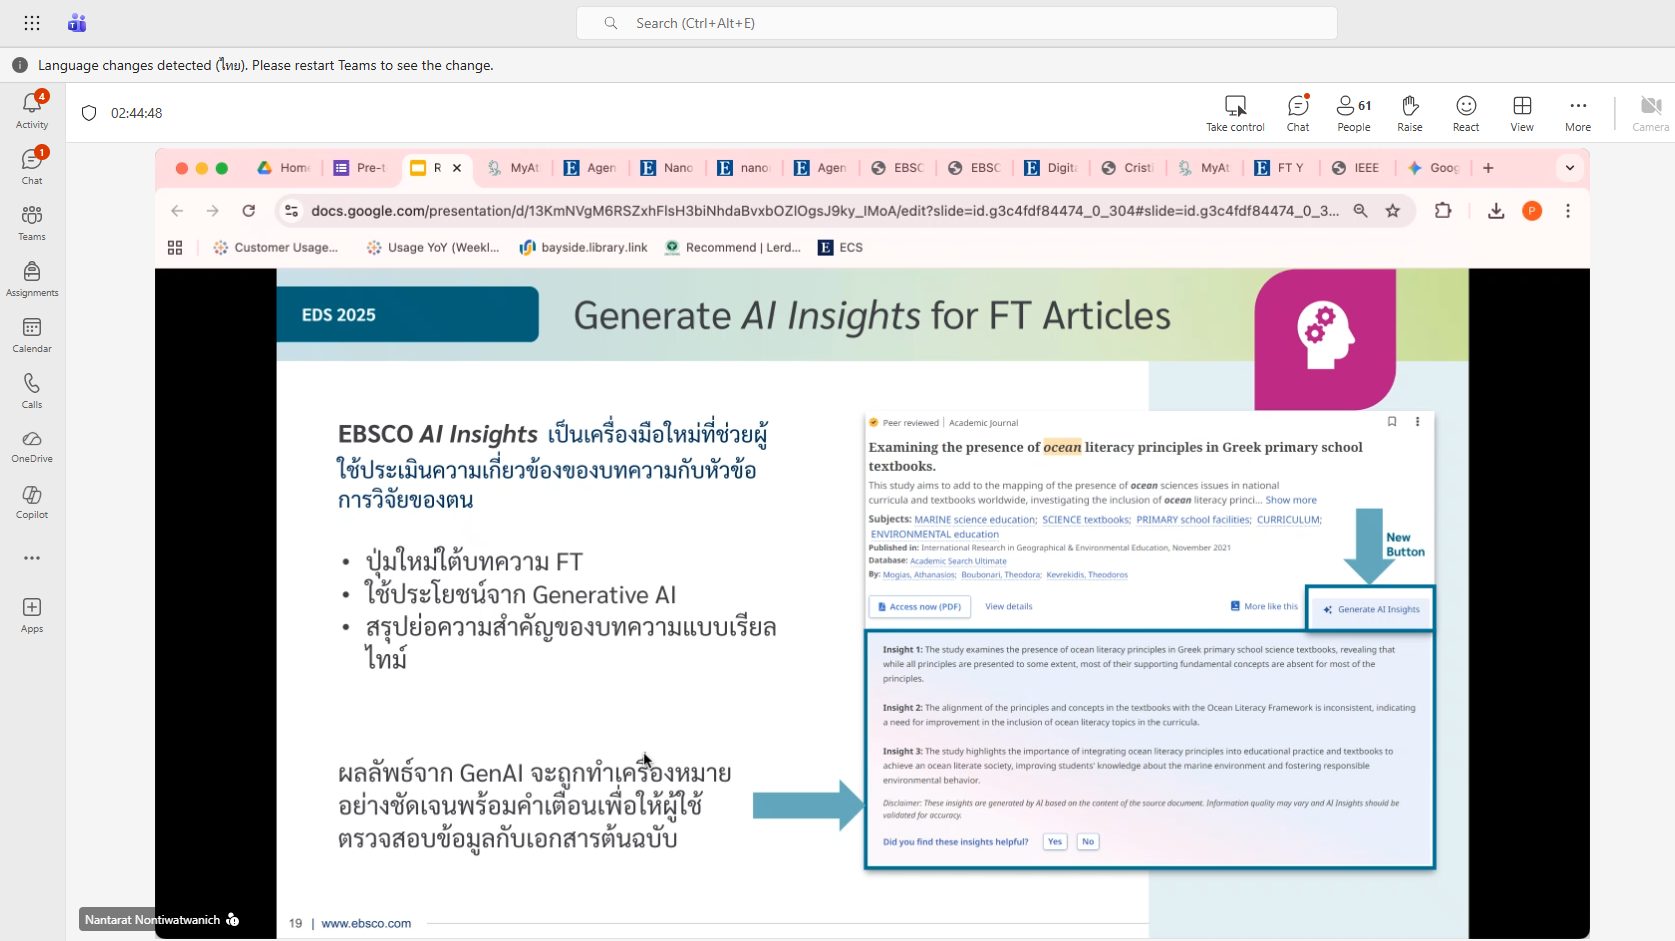Show the People participants list
This screenshot has width=1675, height=941.
click(x=1354, y=113)
